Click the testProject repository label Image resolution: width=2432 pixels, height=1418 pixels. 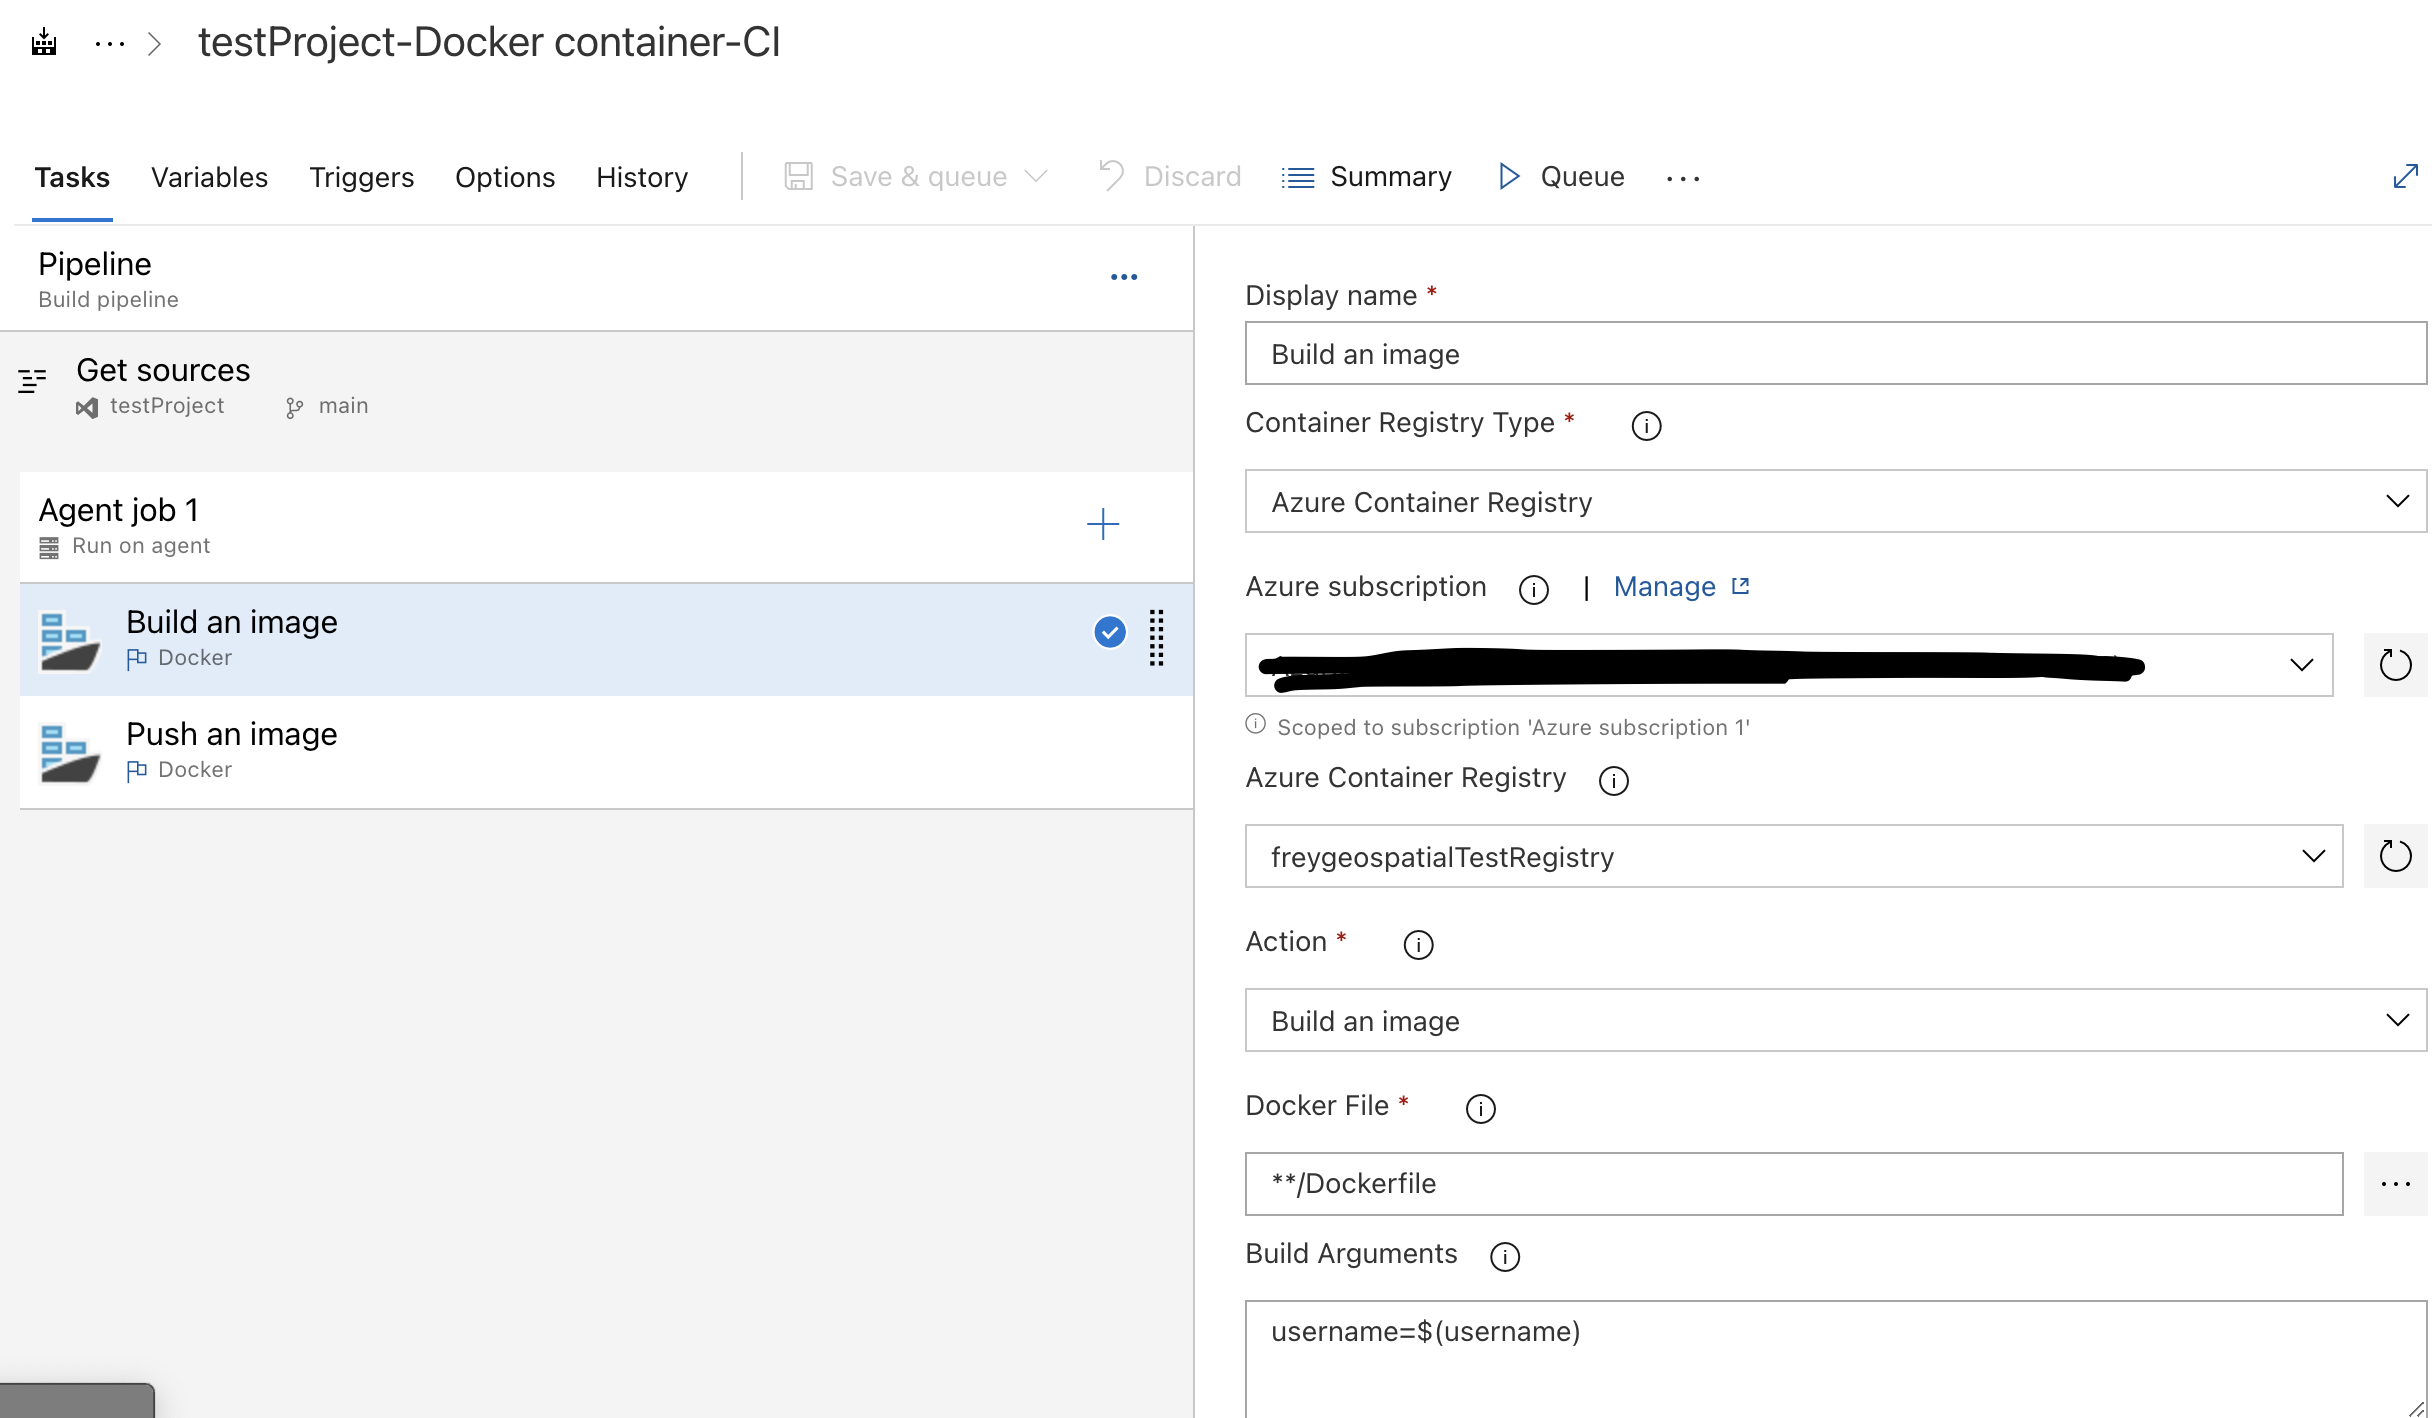(x=166, y=406)
